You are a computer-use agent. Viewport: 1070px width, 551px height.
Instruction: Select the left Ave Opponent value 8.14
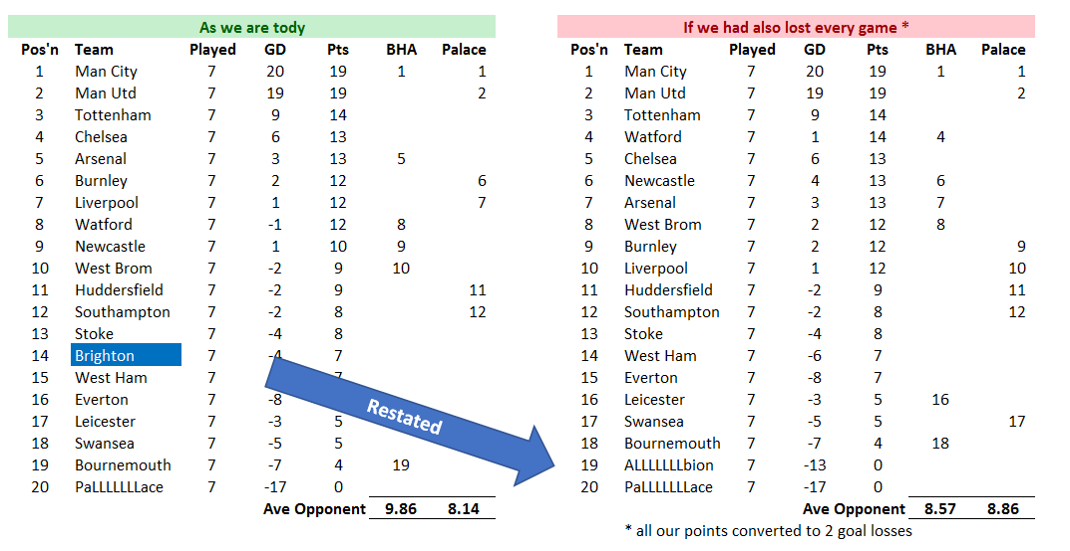coord(463,509)
